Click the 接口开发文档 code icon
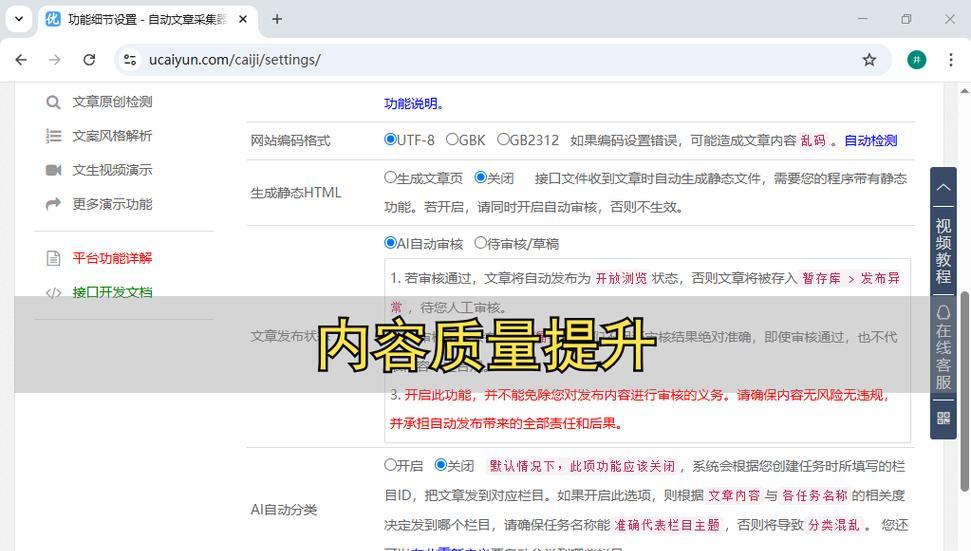Viewport: 971px width, 551px height. tap(53, 293)
